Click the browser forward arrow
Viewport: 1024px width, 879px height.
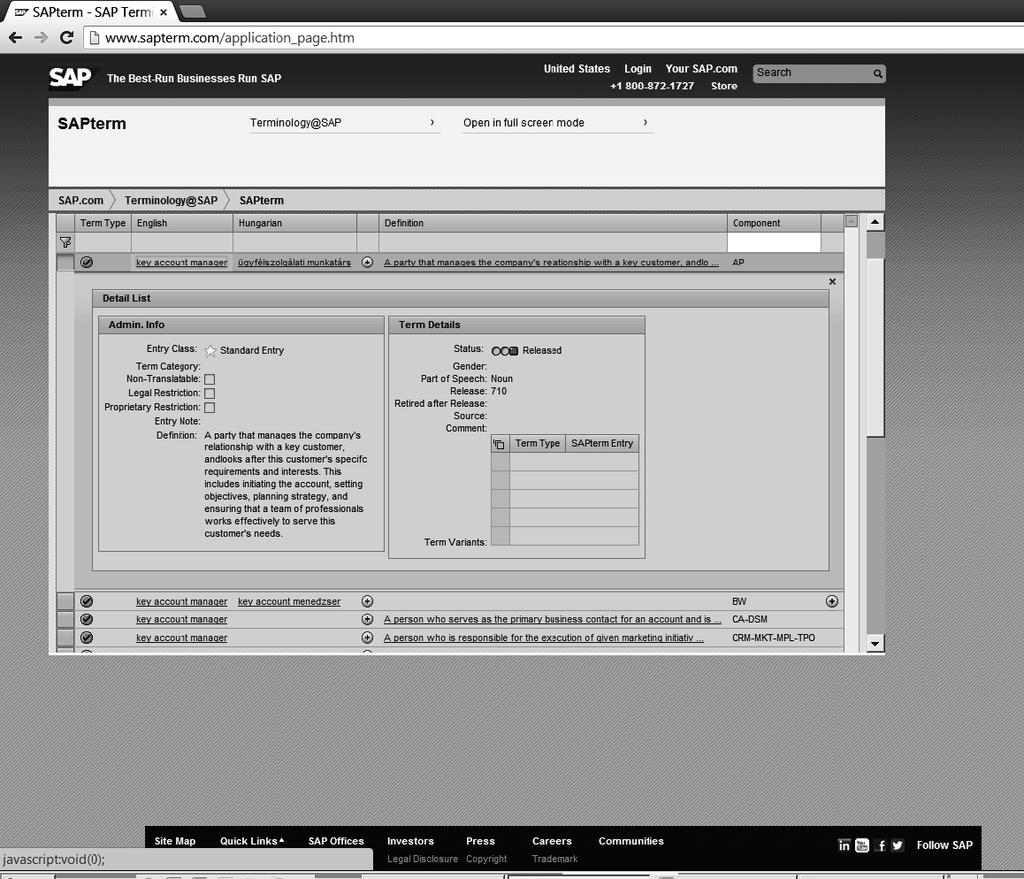coord(41,37)
